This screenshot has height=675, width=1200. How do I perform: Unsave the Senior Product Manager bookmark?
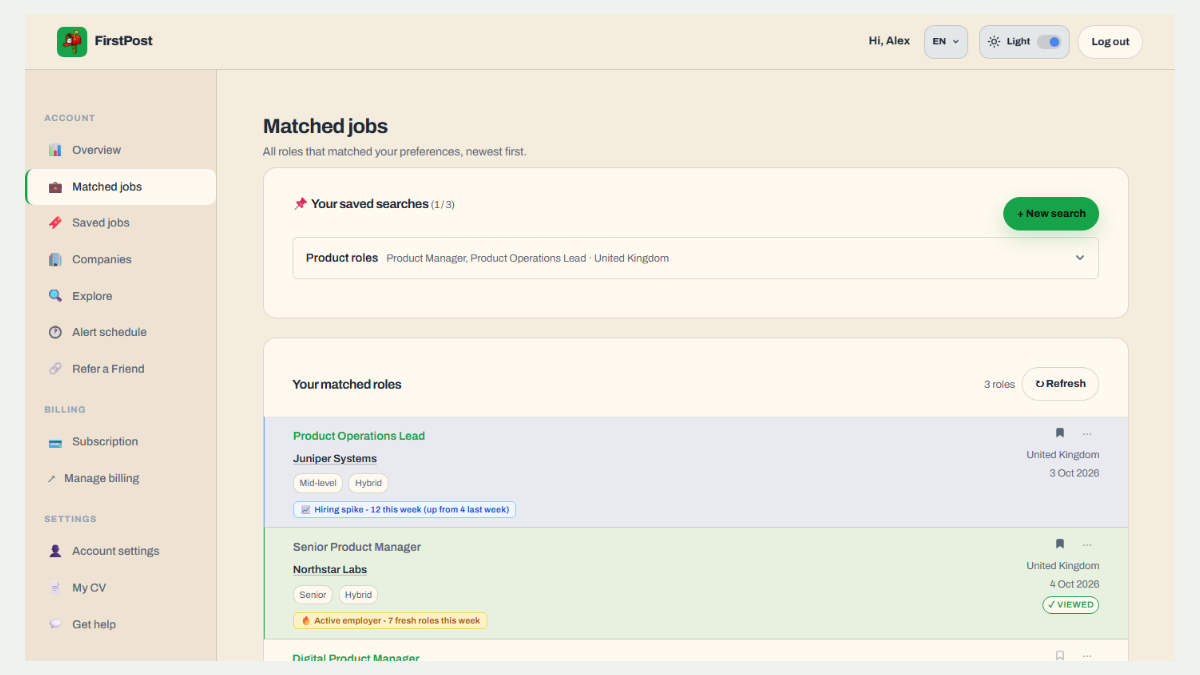tap(1060, 545)
